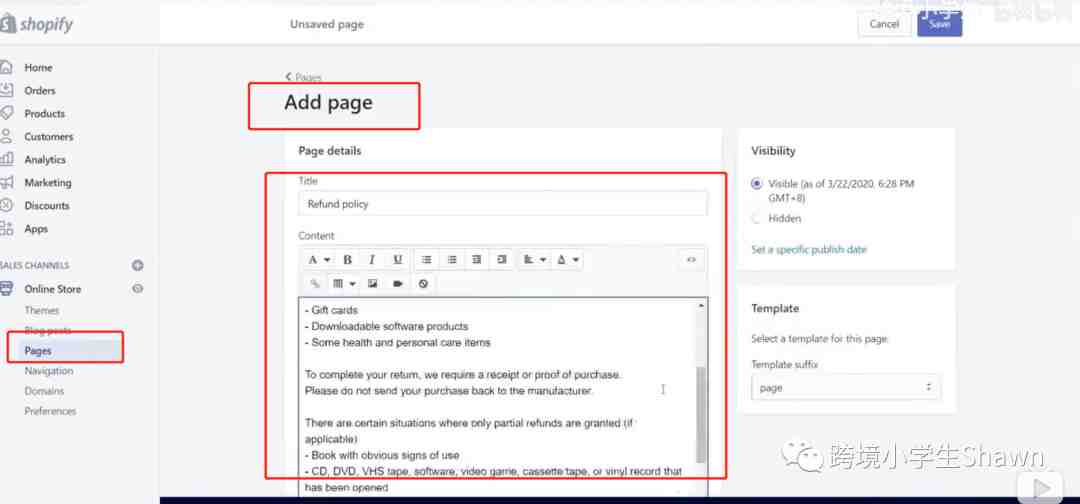Select the Visible radio button
The height and width of the screenshot is (504, 1080).
[x=757, y=184]
